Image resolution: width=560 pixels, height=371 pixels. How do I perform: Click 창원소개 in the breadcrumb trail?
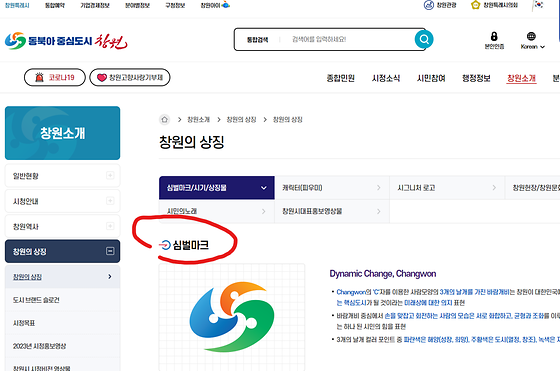[199, 120]
